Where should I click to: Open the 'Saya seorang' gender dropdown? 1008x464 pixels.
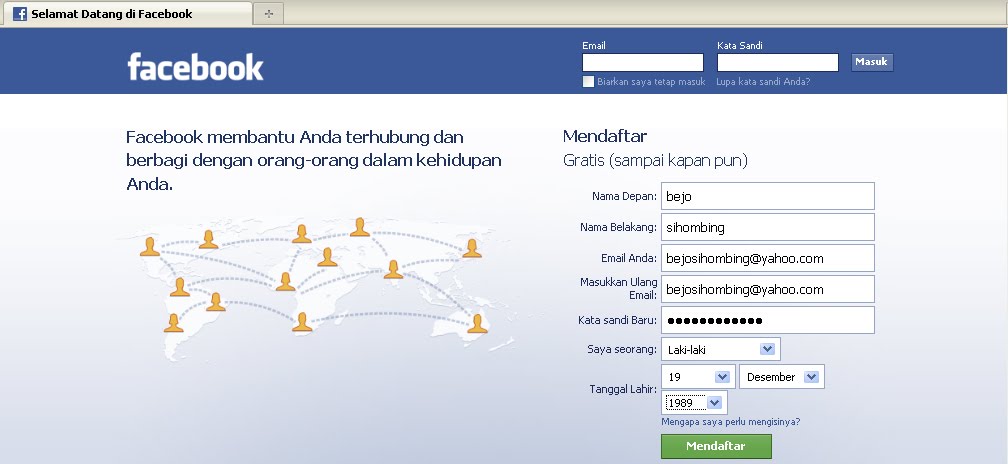pos(721,349)
